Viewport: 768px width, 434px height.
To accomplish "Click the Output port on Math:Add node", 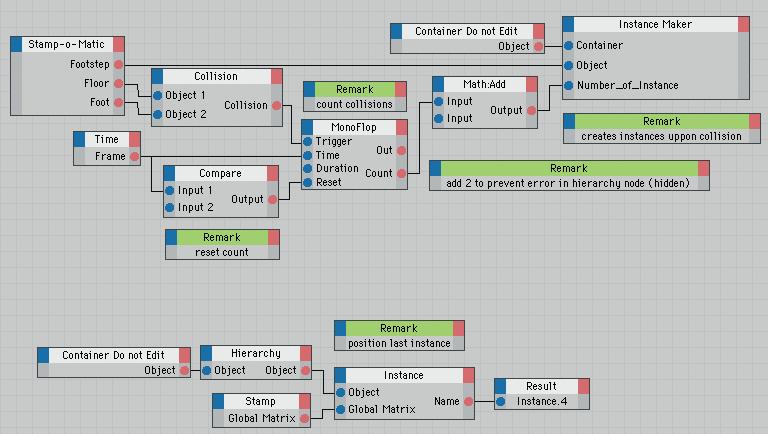I will click(x=531, y=110).
